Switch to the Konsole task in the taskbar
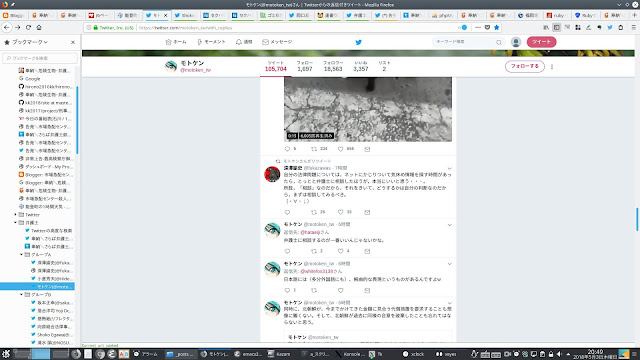 (350, 354)
